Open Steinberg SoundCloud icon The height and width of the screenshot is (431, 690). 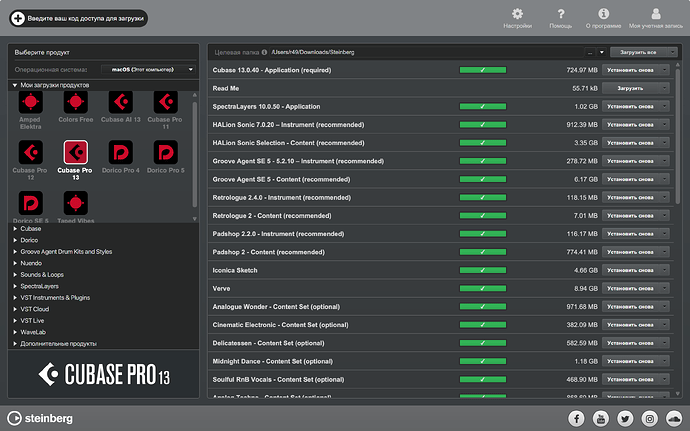click(674, 418)
